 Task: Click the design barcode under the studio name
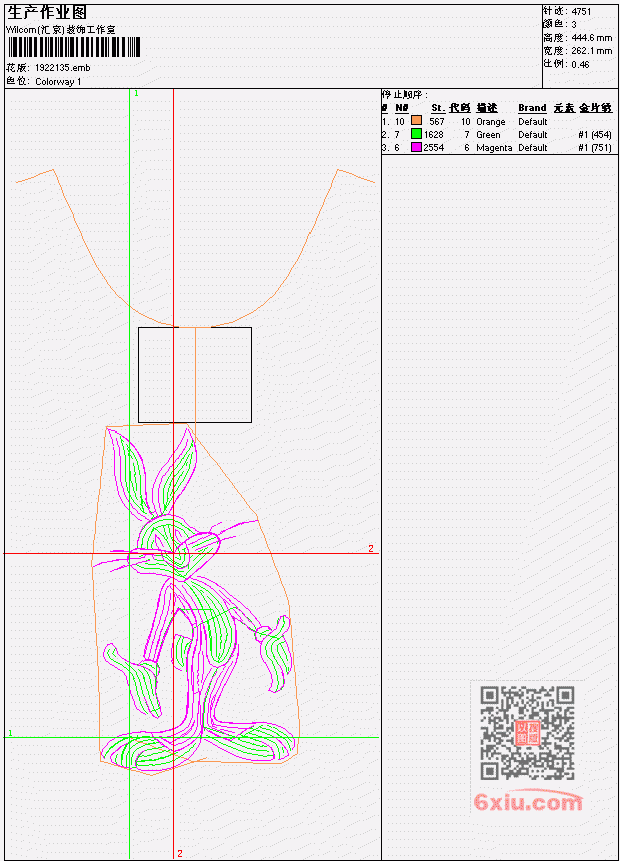click(74, 48)
